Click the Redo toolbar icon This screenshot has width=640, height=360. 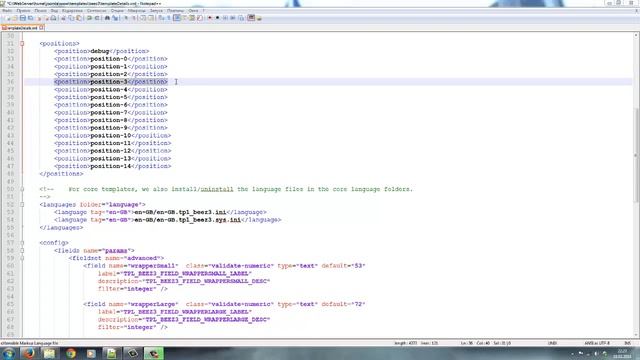click(97, 18)
